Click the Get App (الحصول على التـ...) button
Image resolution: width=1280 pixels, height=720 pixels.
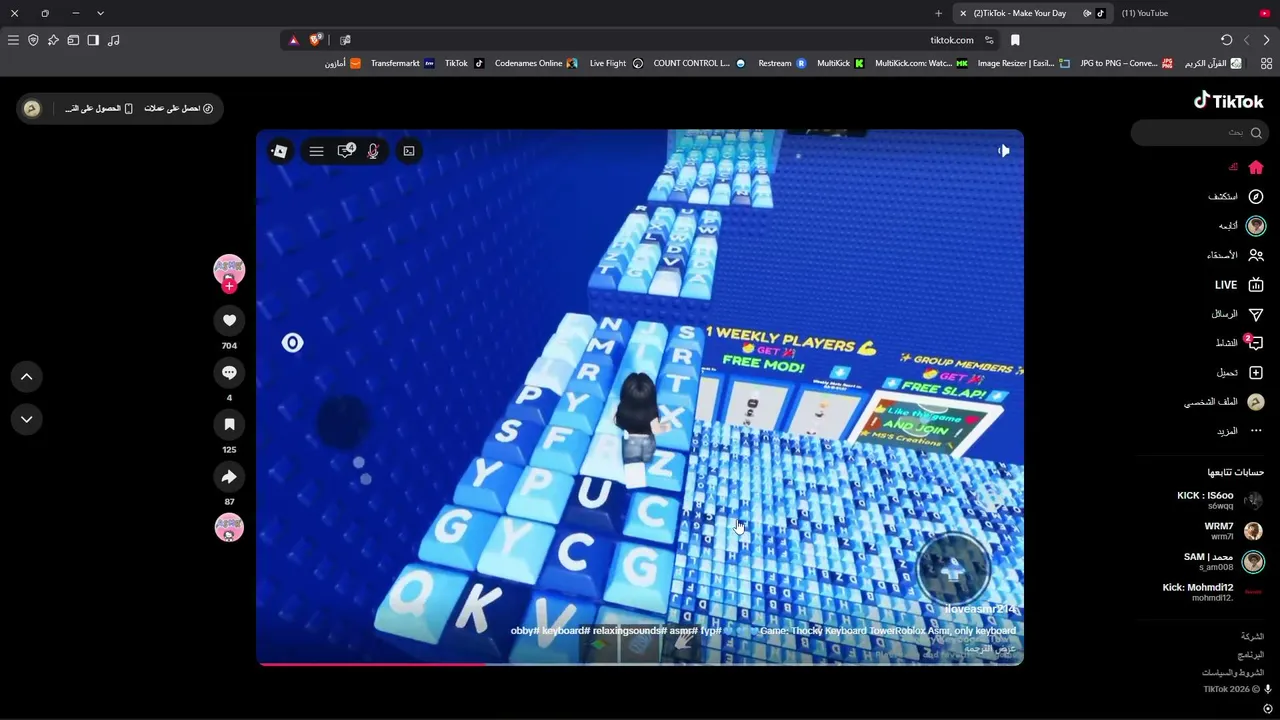(99, 108)
